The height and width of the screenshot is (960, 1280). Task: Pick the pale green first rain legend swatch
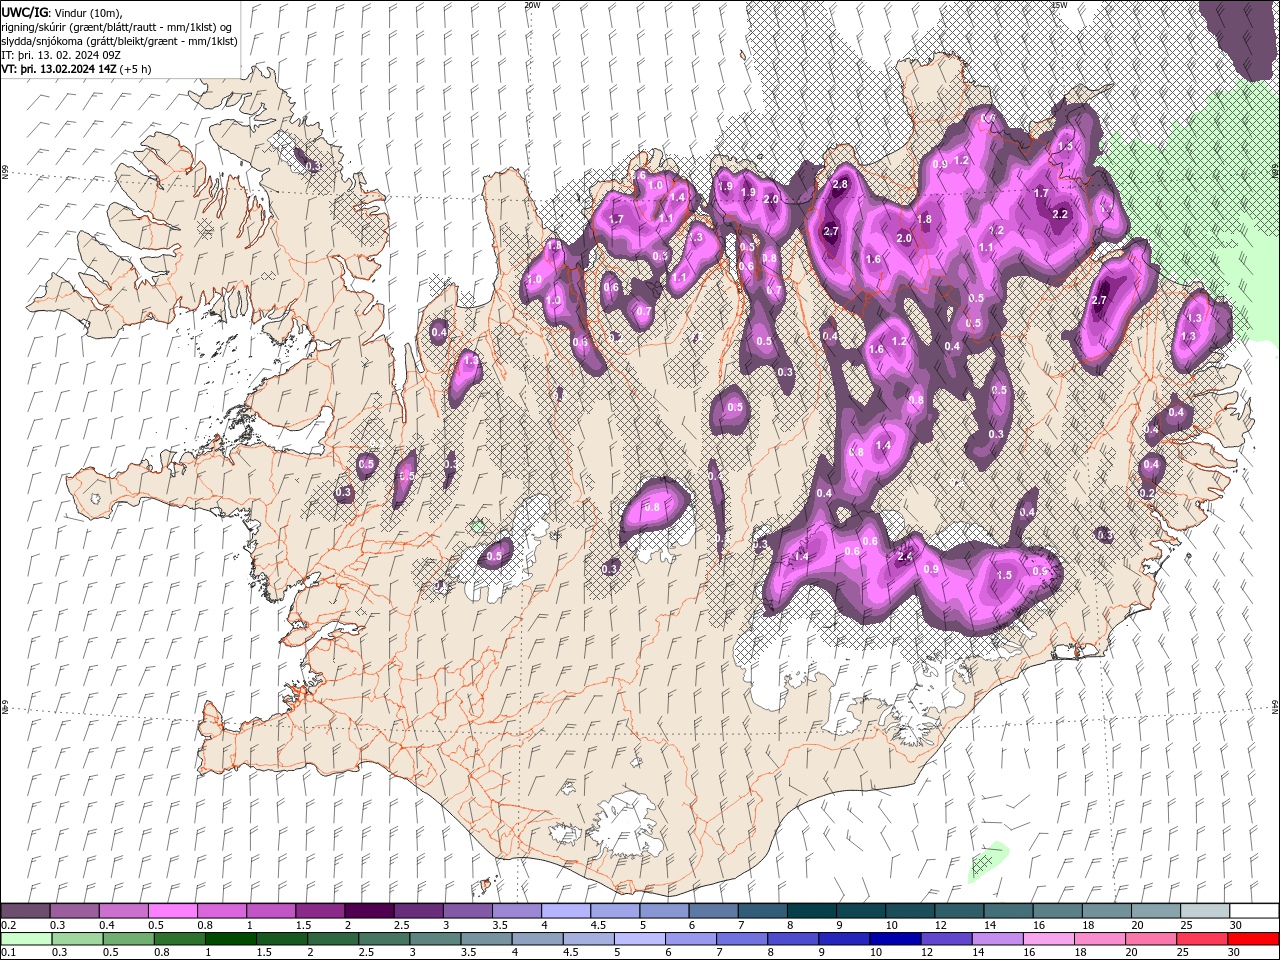[25, 939]
